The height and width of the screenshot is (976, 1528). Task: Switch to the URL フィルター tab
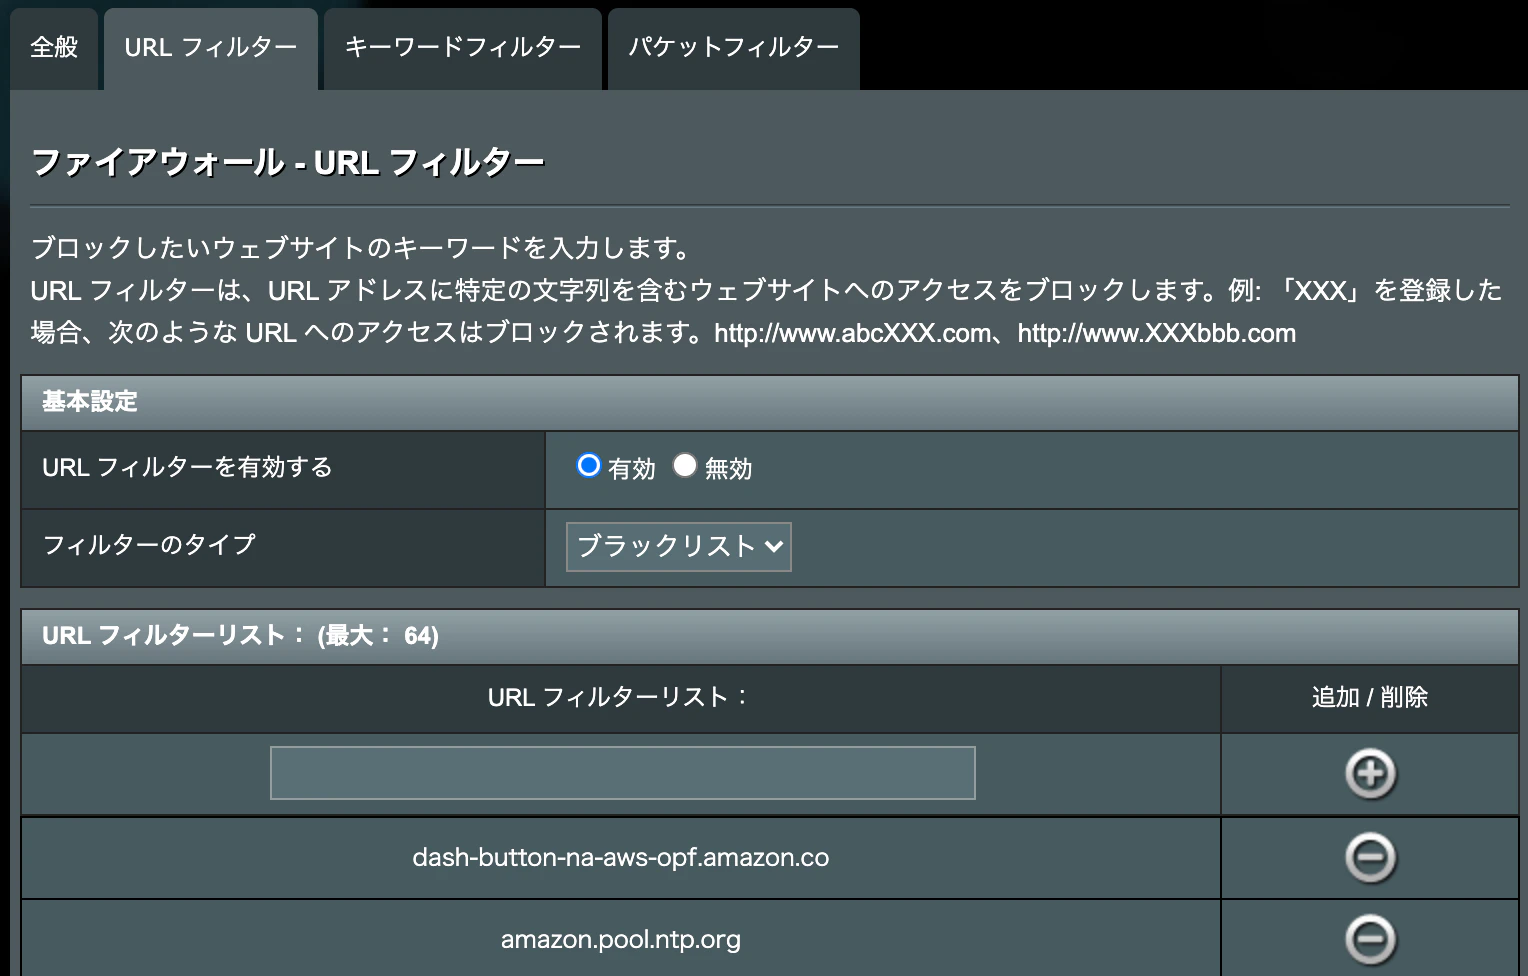click(x=211, y=48)
